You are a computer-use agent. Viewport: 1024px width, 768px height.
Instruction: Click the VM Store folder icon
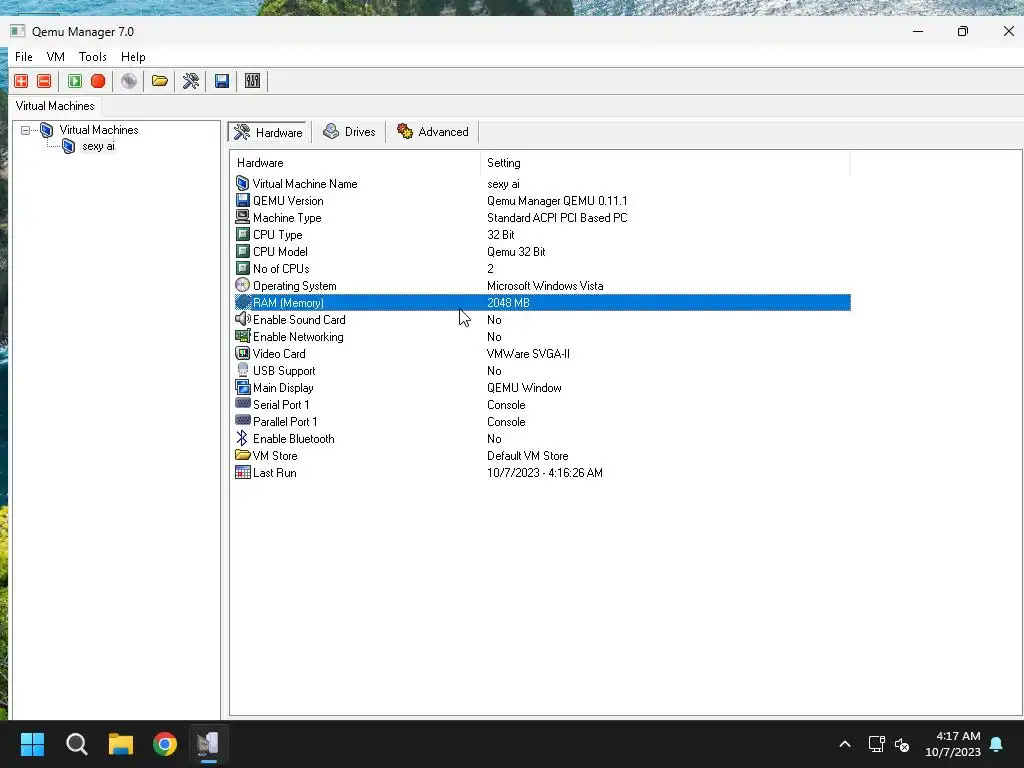point(243,455)
